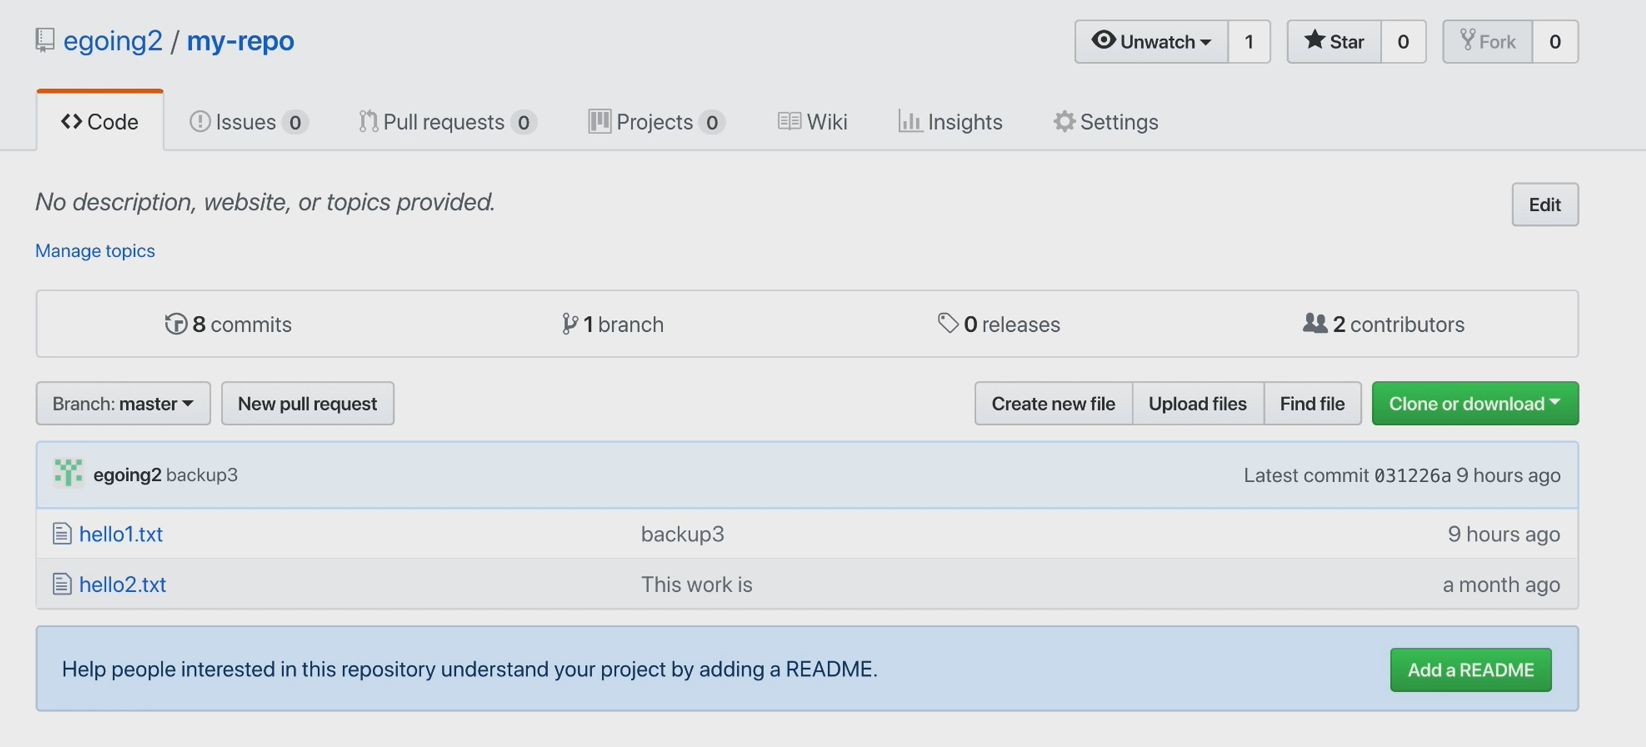Open the Branch: master dropdown
Screen dimensions: 1646x747
(123, 403)
